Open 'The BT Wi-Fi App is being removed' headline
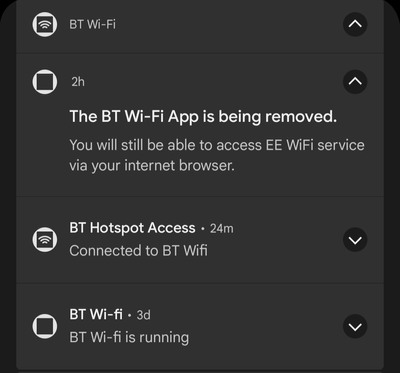This screenshot has height=373, width=400. [203, 117]
